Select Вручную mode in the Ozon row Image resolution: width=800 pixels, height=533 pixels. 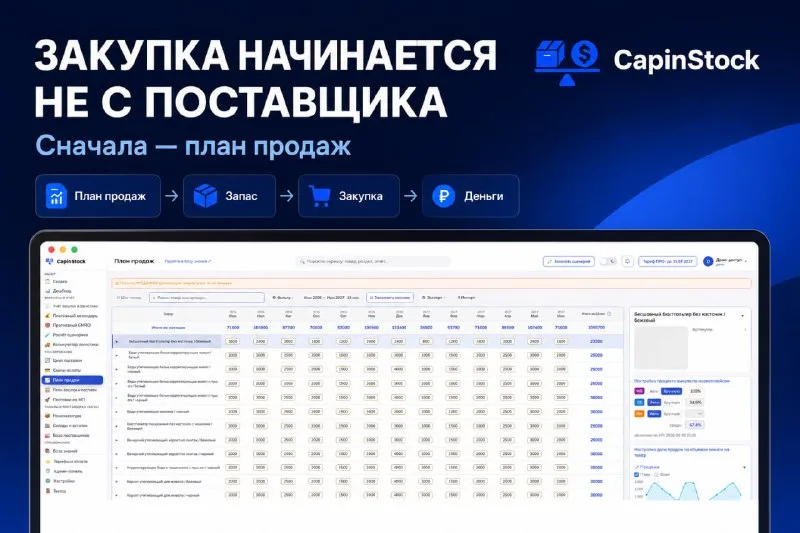pos(672,402)
